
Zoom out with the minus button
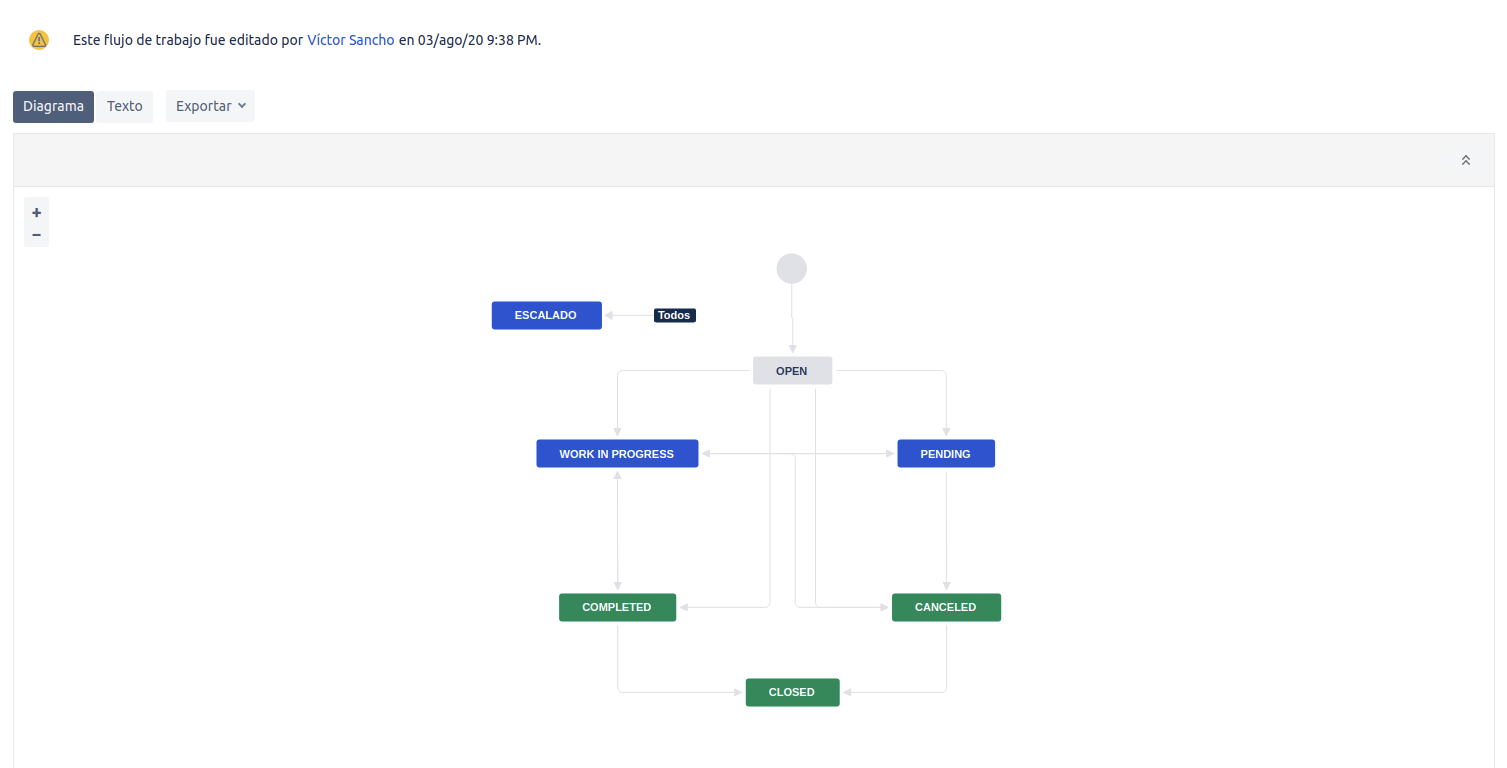coord(37,235)
